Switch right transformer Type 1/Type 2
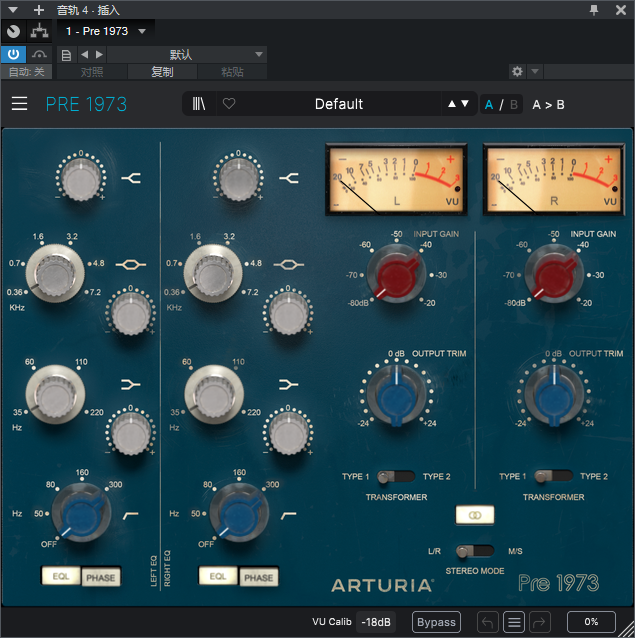635x638 pixels. (553, 476)
